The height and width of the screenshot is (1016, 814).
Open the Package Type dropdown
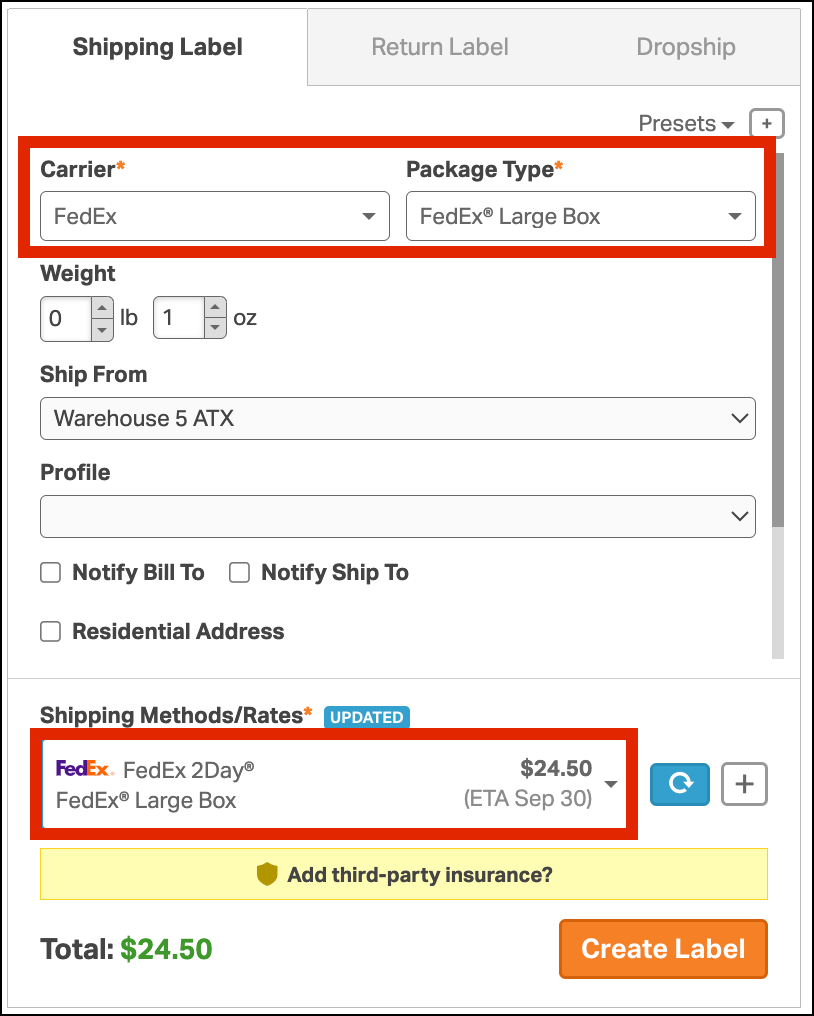580,216
